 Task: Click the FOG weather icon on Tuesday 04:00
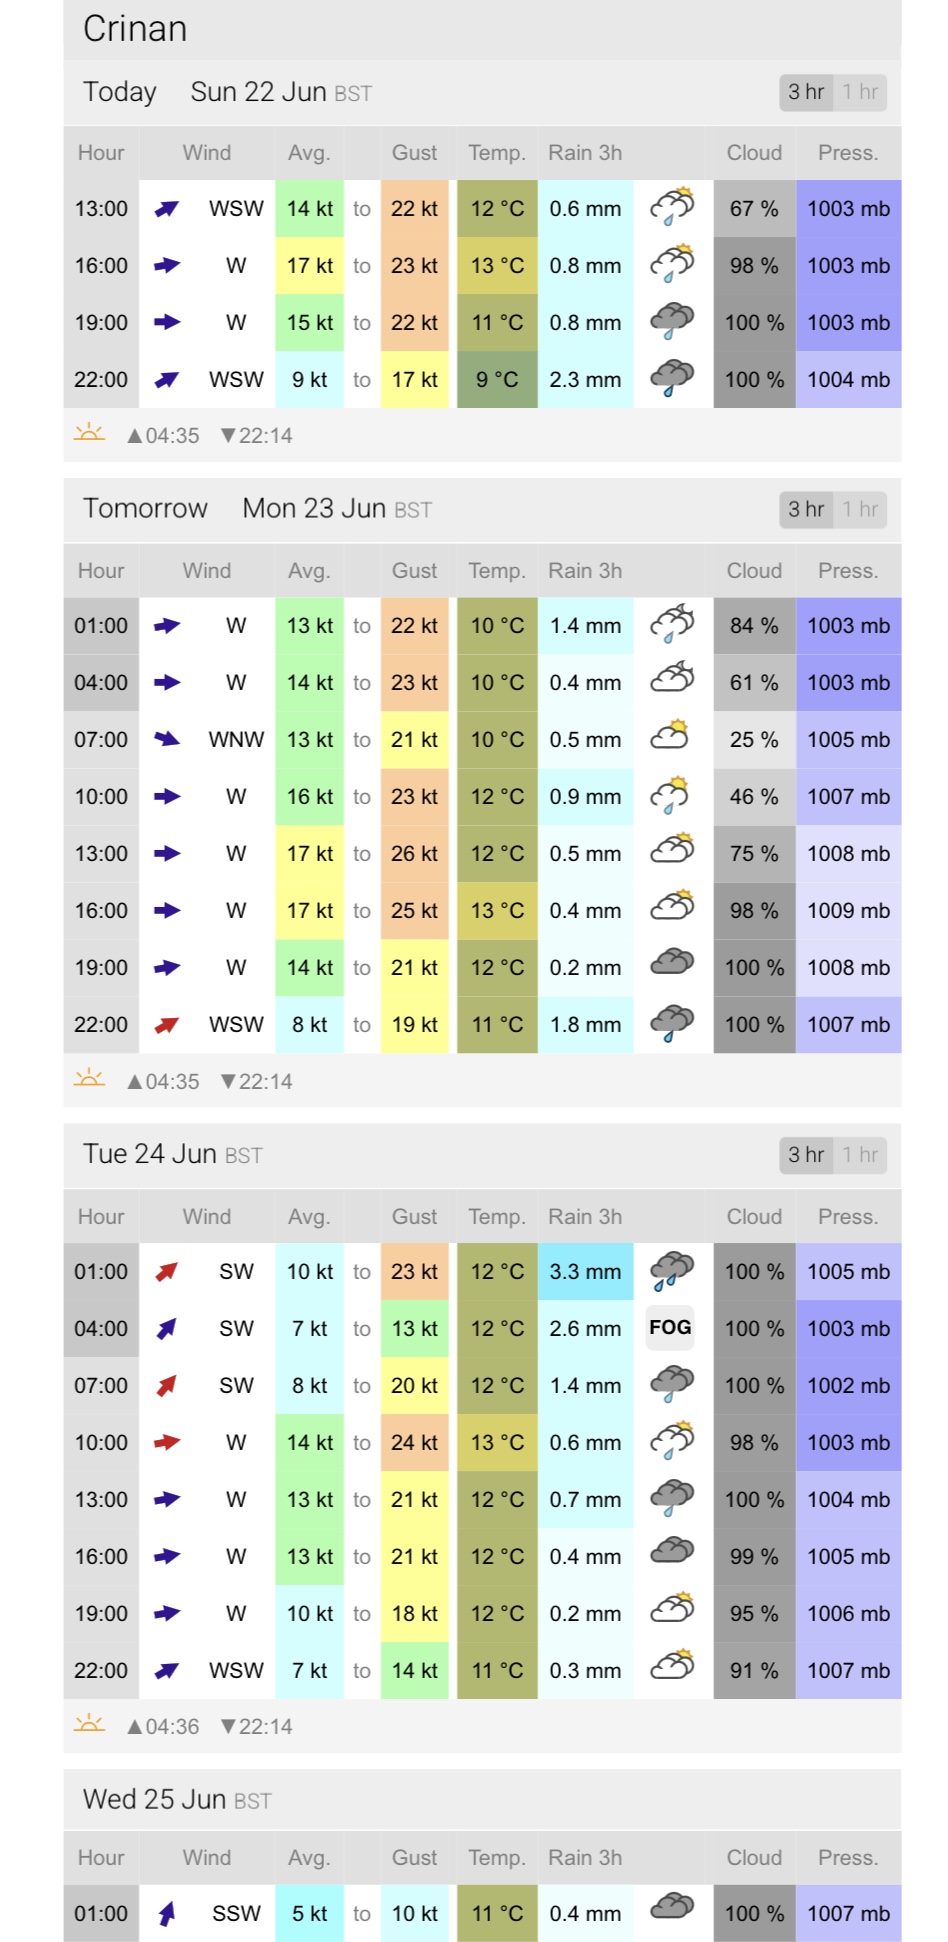tap(670, 1328)
